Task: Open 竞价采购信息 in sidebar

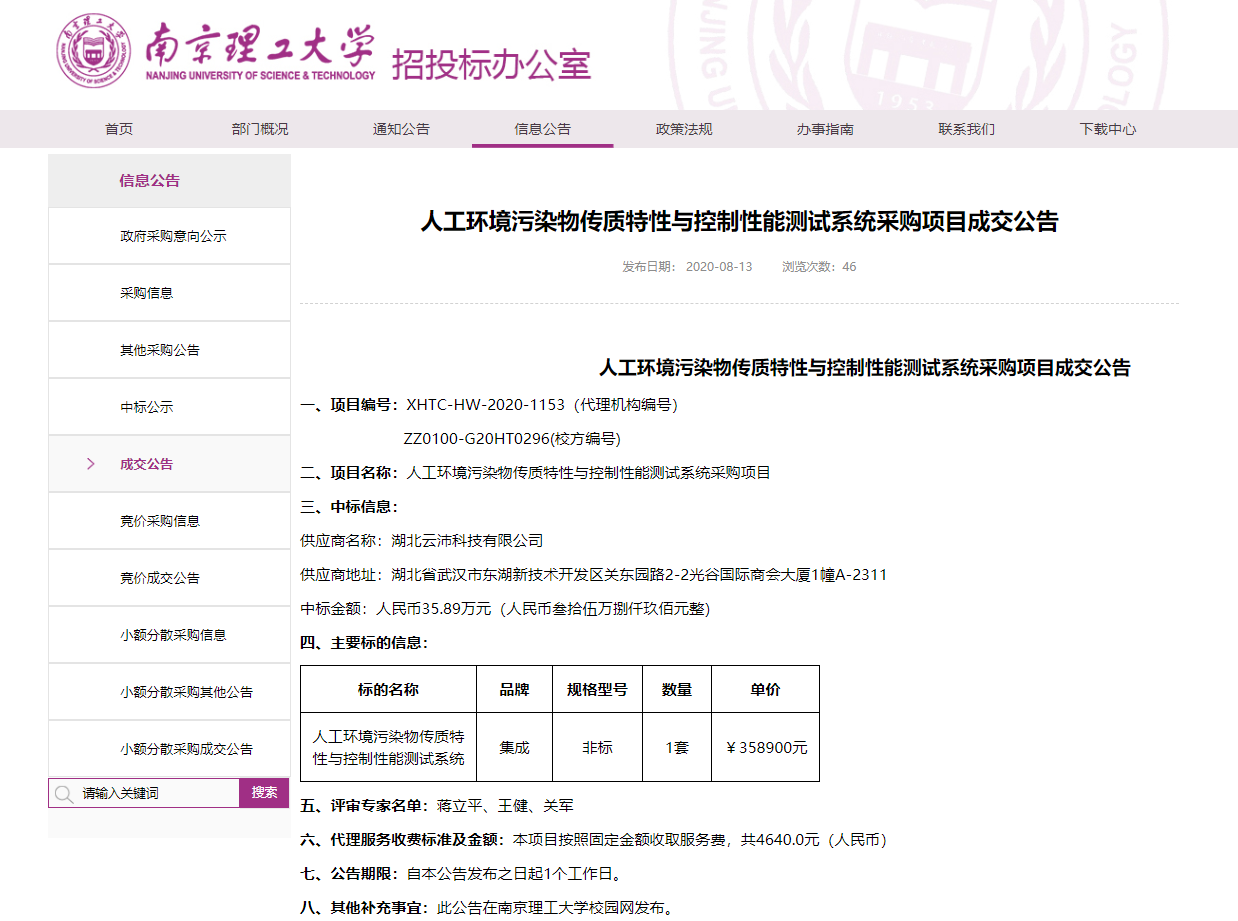Action: (x=160, y=521)
